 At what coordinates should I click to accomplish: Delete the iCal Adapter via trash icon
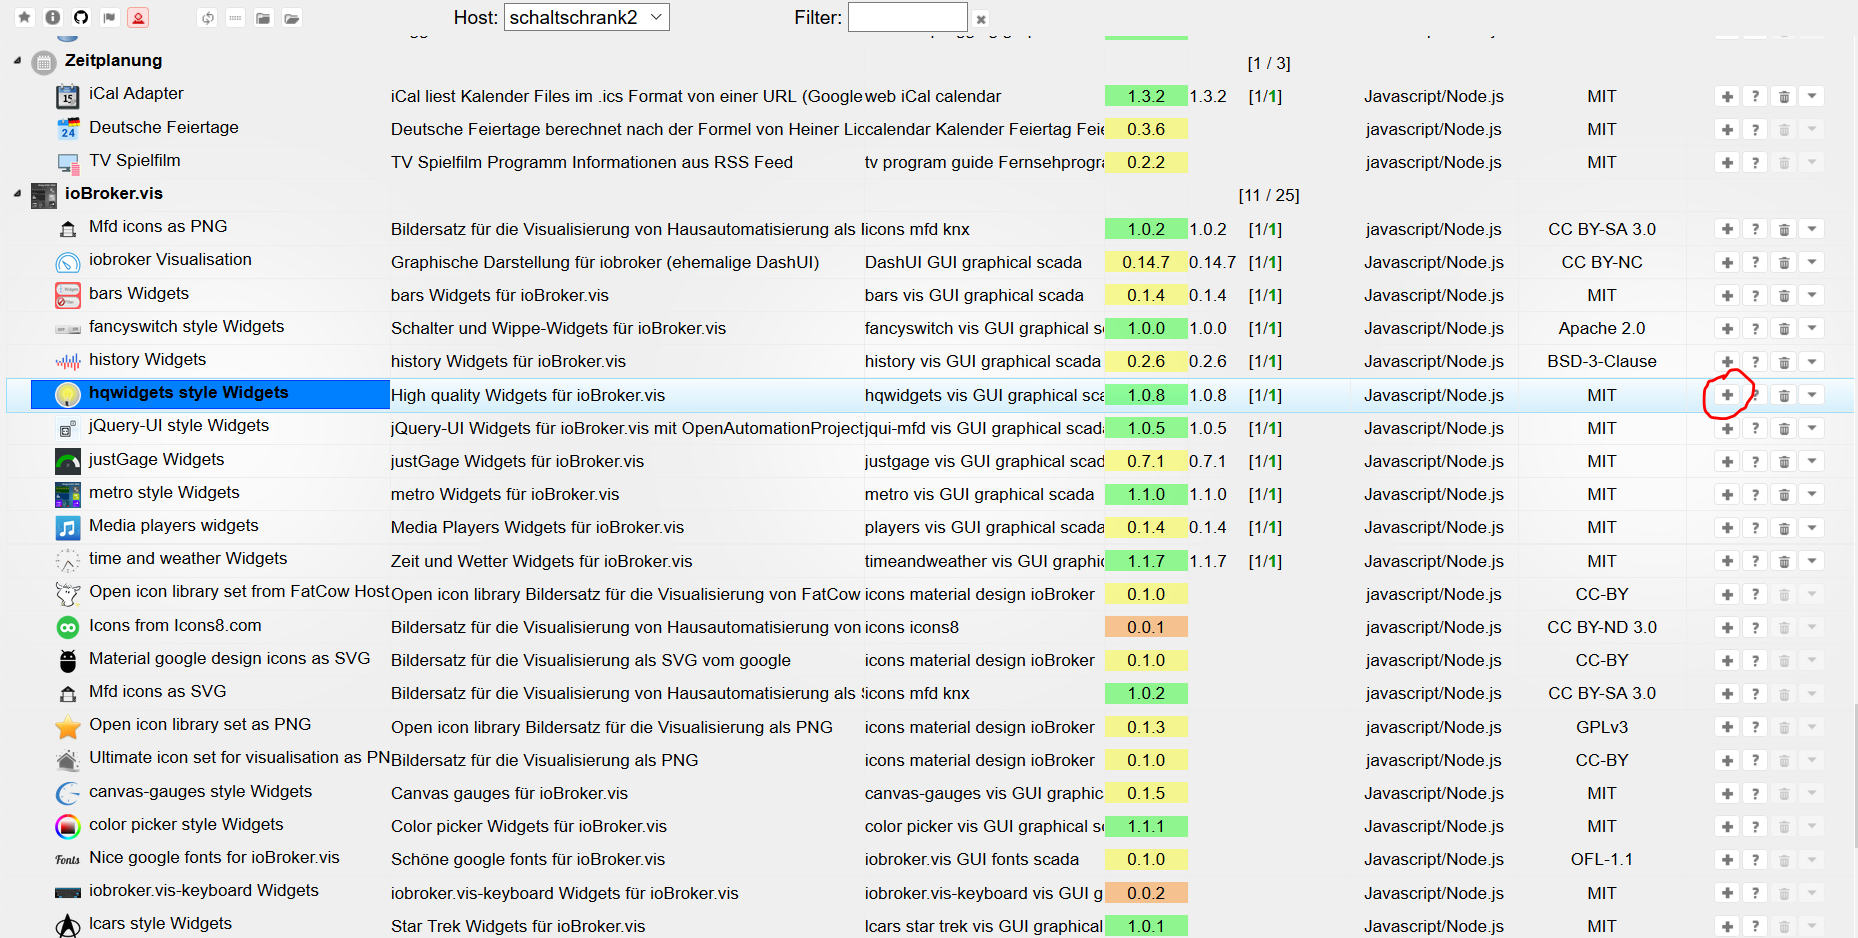tap(1784, 97)
